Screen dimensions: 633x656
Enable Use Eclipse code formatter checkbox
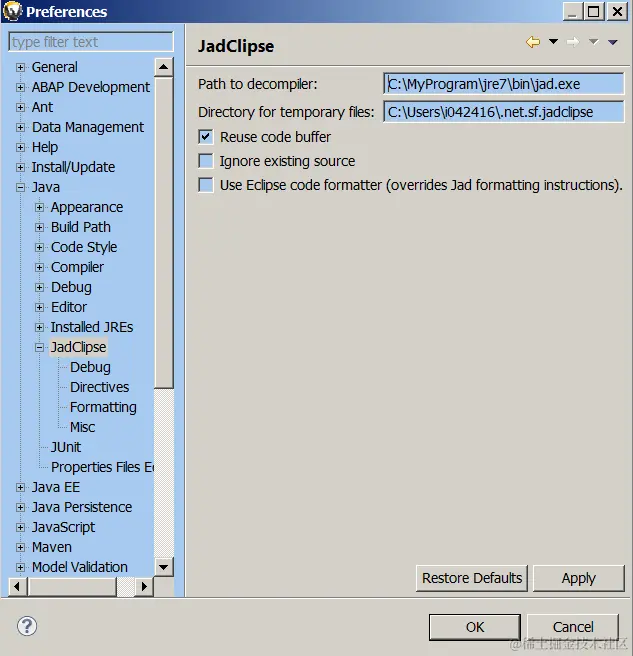pyautogui.click(x=206, y=185)
